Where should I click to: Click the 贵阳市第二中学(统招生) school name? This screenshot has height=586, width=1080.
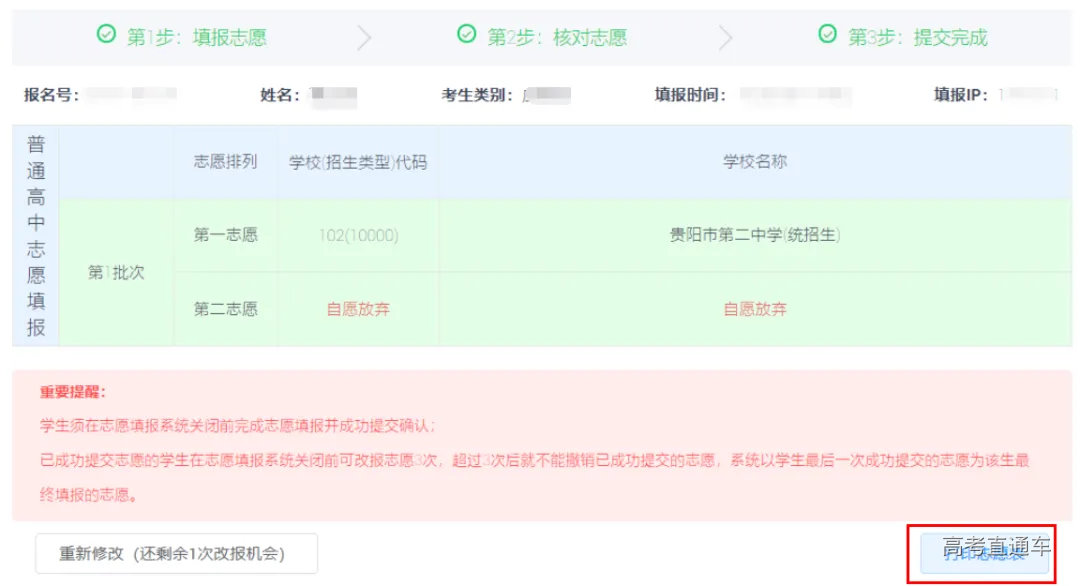tap(756, 236)
